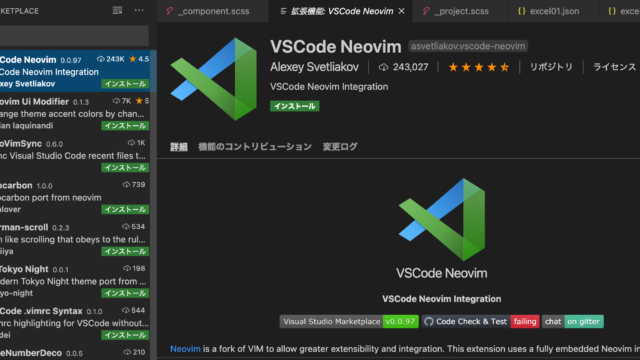The height and width of the screenshot is (360, 640).
Task: Select Code Neovim 0.0.97 extension row
Action: coord(75,71)
